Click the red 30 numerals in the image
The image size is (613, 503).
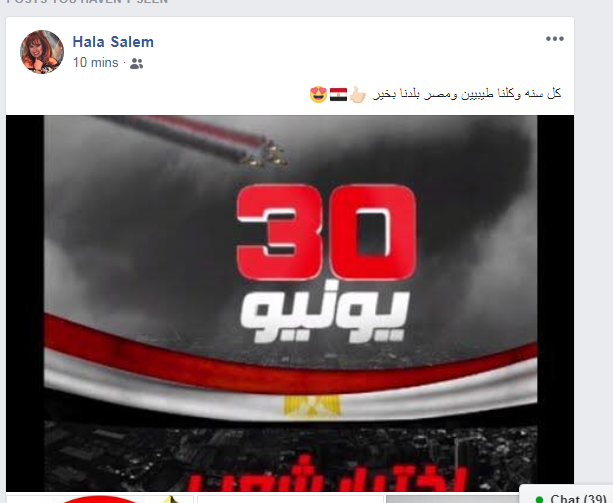pos(326,232)
